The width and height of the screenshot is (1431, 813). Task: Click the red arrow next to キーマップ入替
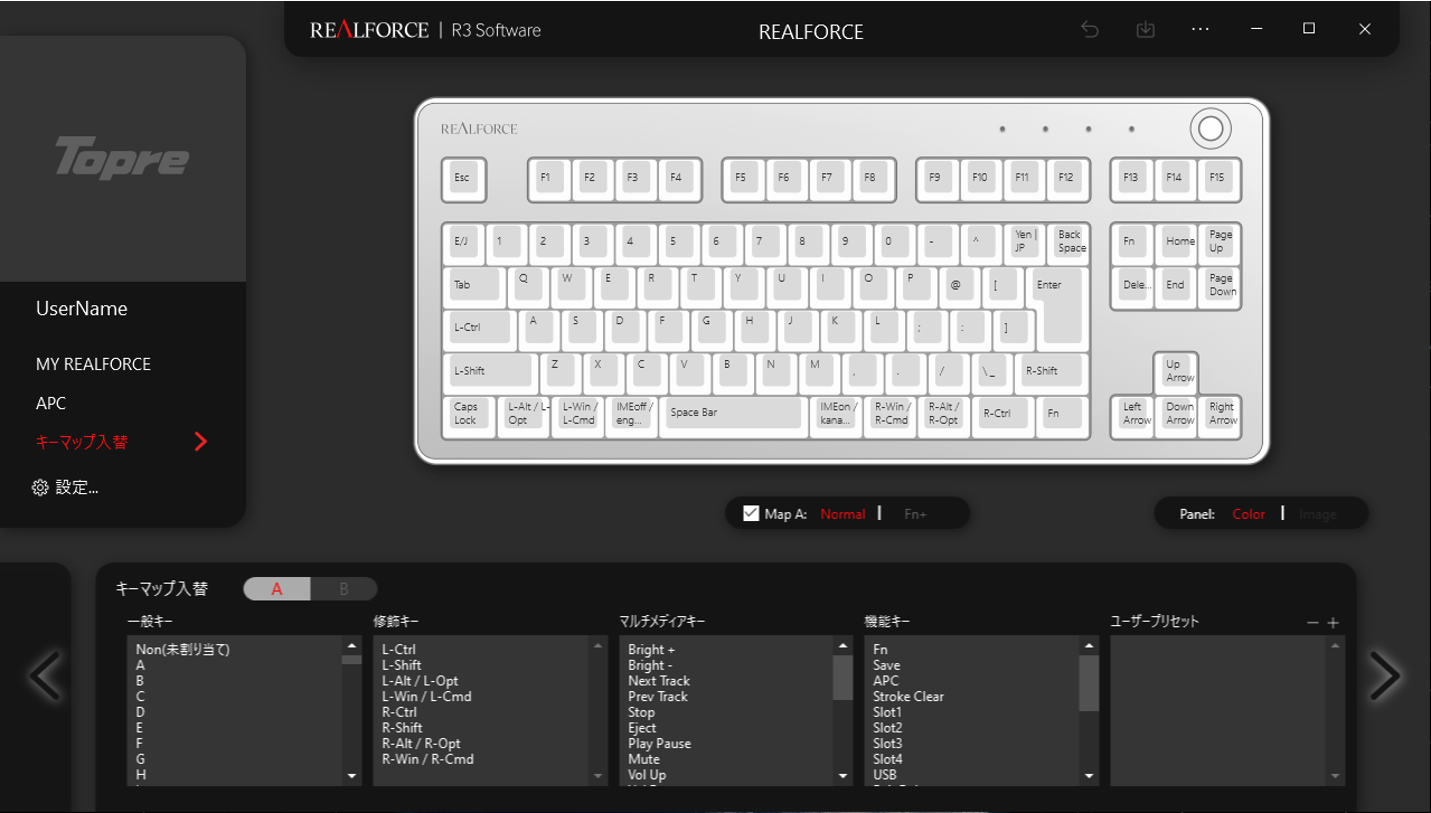tap(201, 441)
